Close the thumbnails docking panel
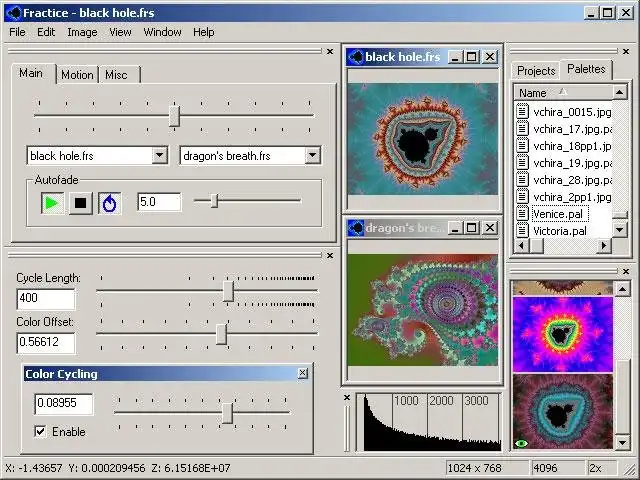Screen dimensions: 640x480 626,271
